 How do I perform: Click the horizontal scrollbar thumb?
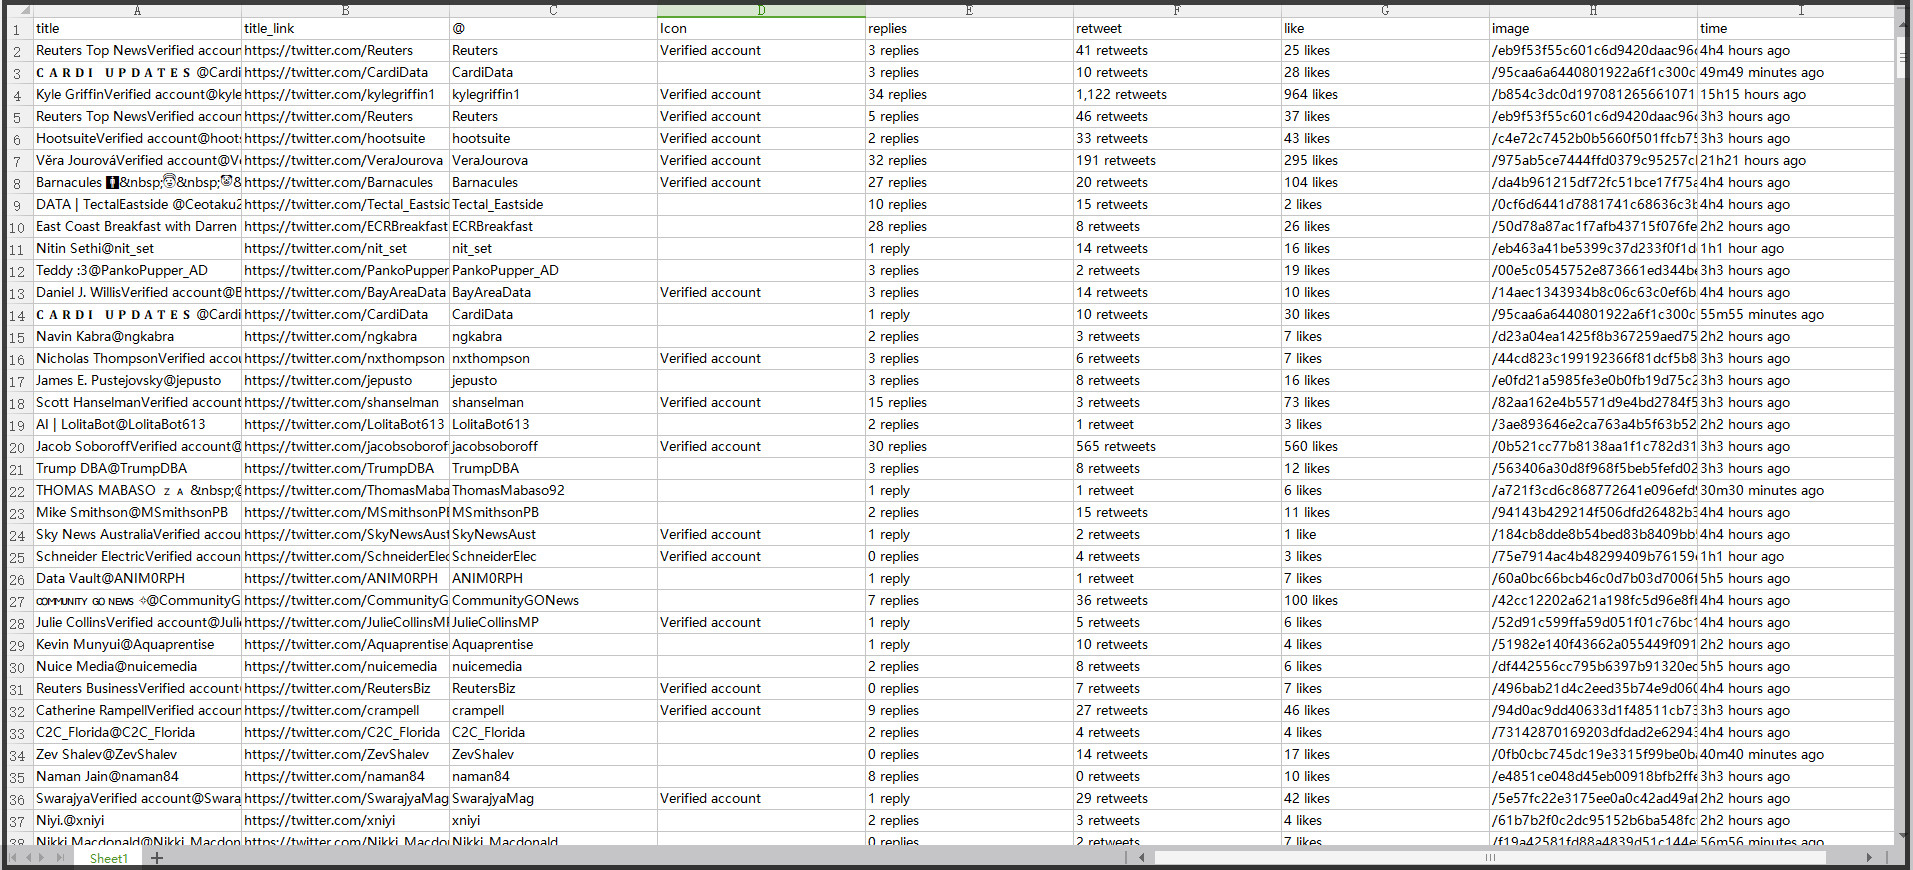click(1490, 857)
